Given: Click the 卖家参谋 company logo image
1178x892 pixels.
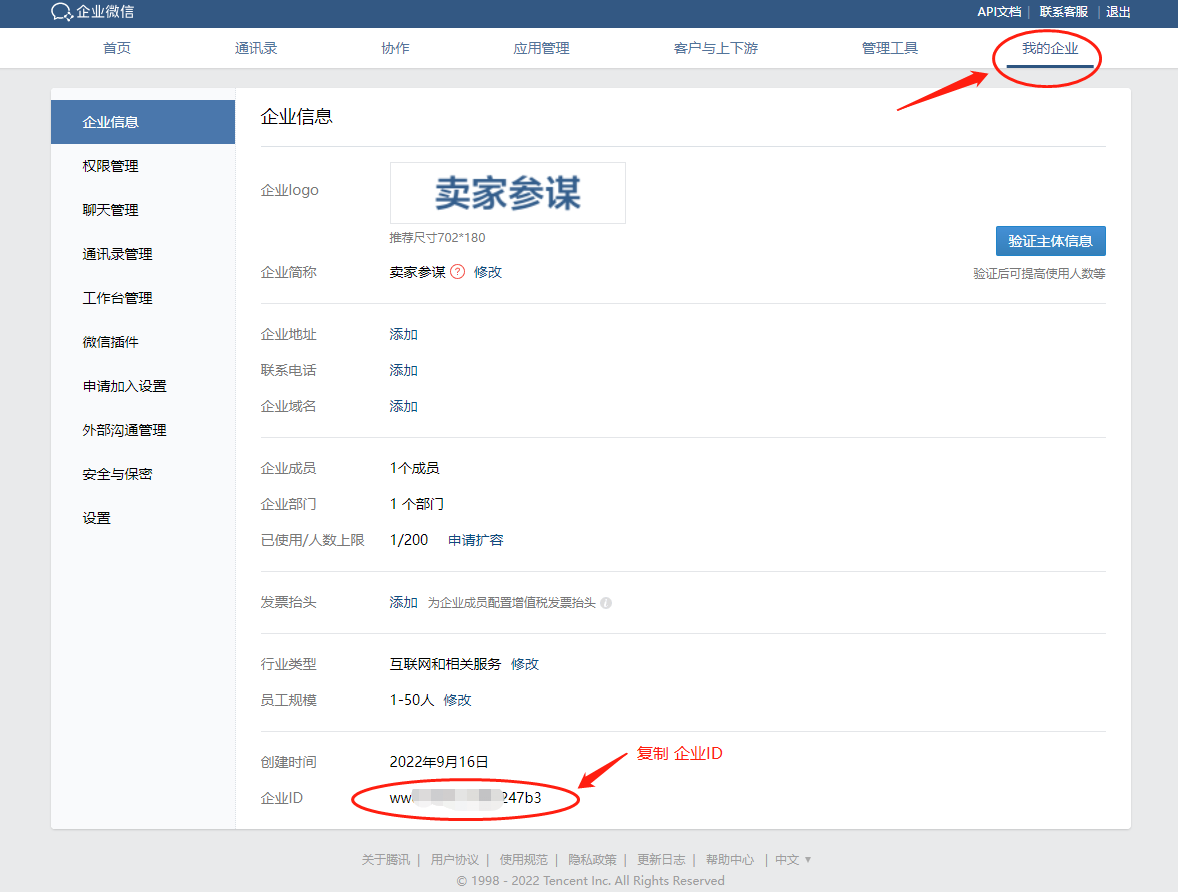Looking at the screenshot, I should (x=507, y=192).
